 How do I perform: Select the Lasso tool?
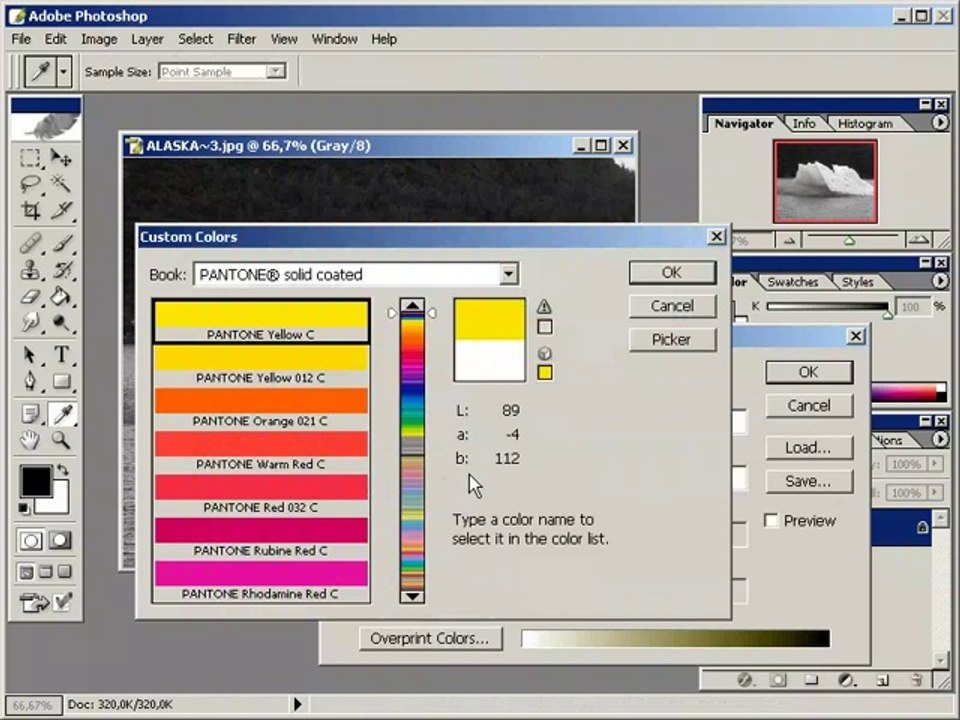[29, 183]
